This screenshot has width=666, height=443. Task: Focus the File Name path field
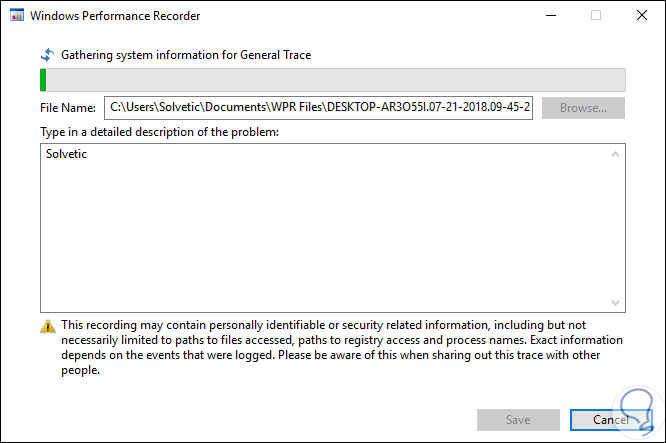coord(318,108)
